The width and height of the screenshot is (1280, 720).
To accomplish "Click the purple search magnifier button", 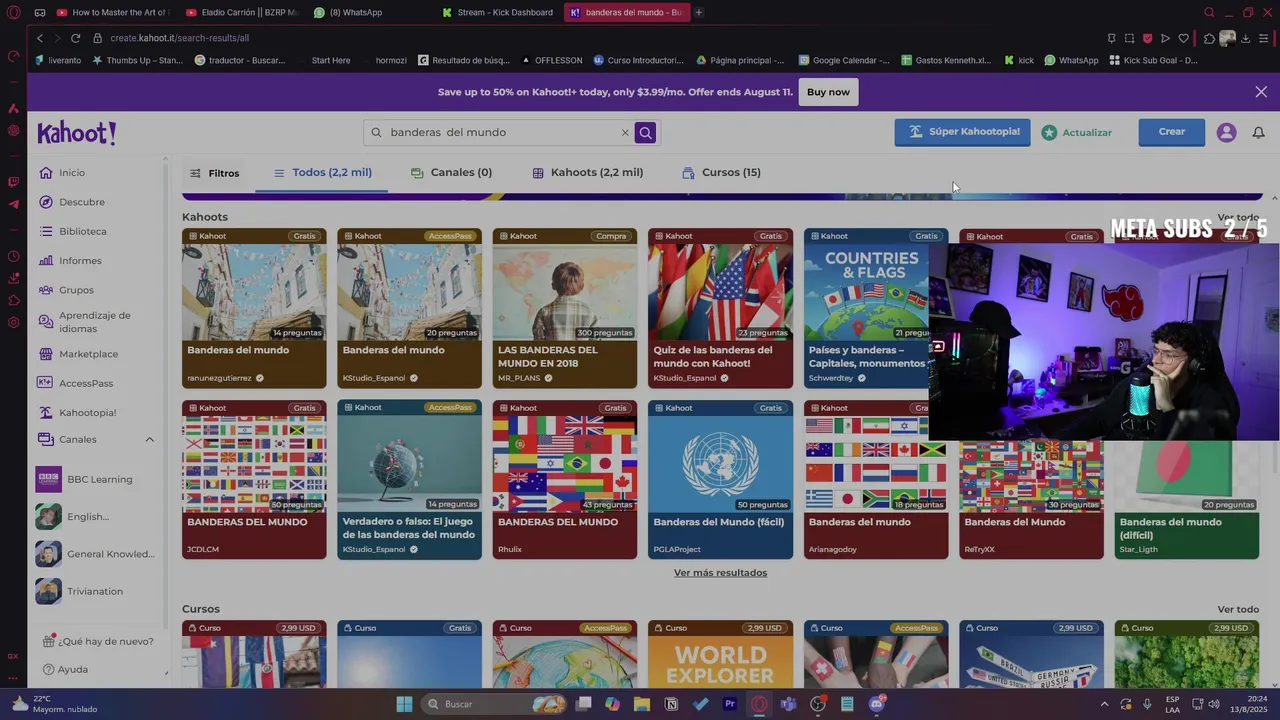I will coord(645,132).
